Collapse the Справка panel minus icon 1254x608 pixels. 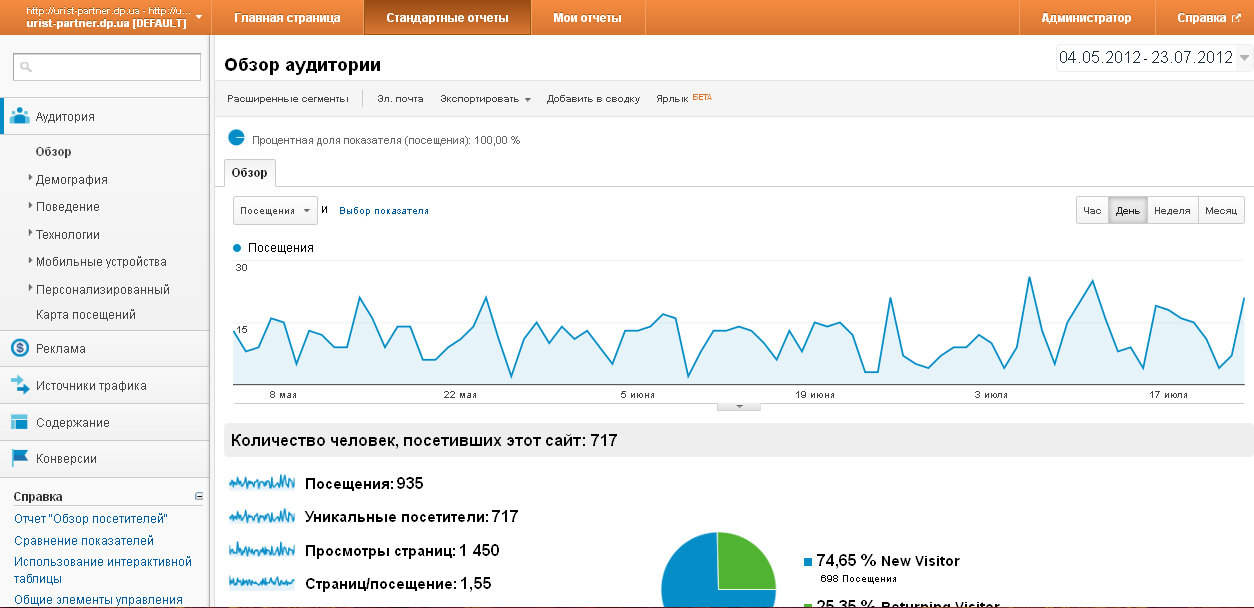coord(199,496)
